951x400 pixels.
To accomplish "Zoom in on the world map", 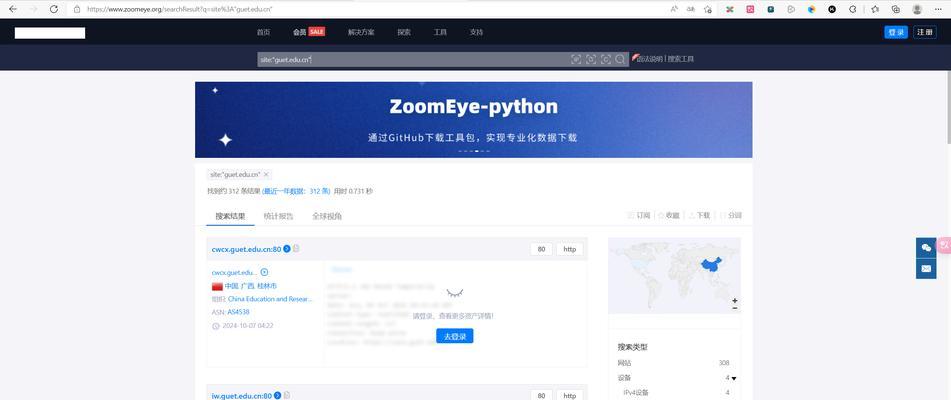I will pyautogui.click(x=735, y=301).
